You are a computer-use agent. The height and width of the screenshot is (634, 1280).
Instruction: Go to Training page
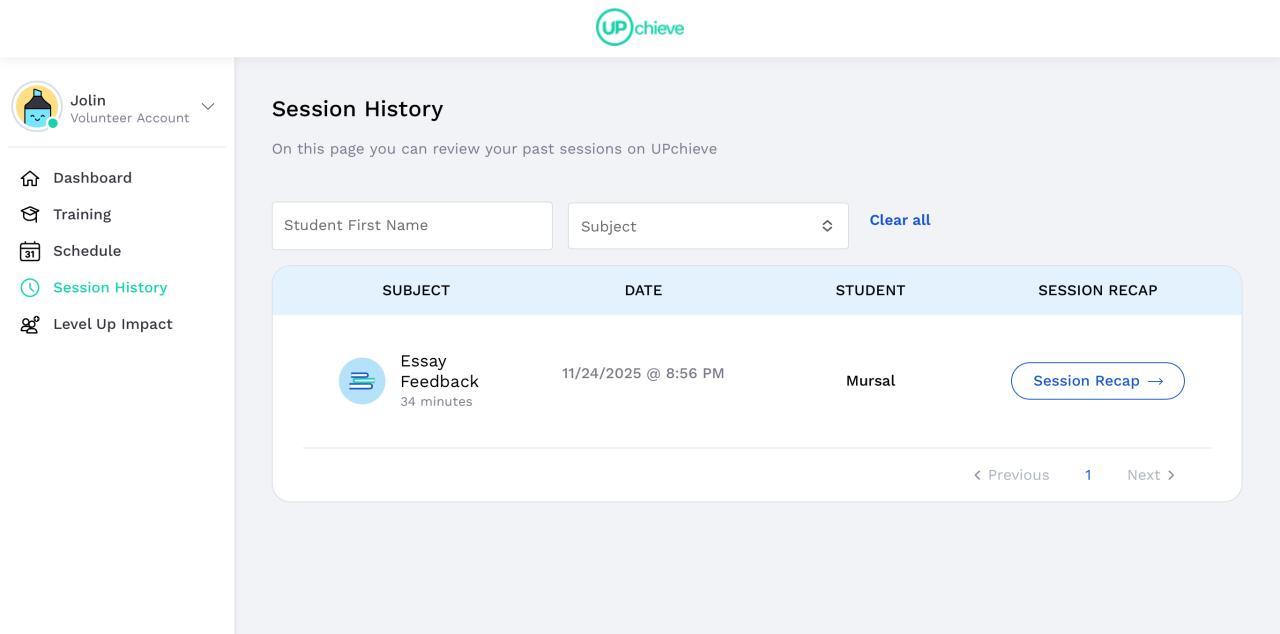pyautogui.click(x=82, y=215)
